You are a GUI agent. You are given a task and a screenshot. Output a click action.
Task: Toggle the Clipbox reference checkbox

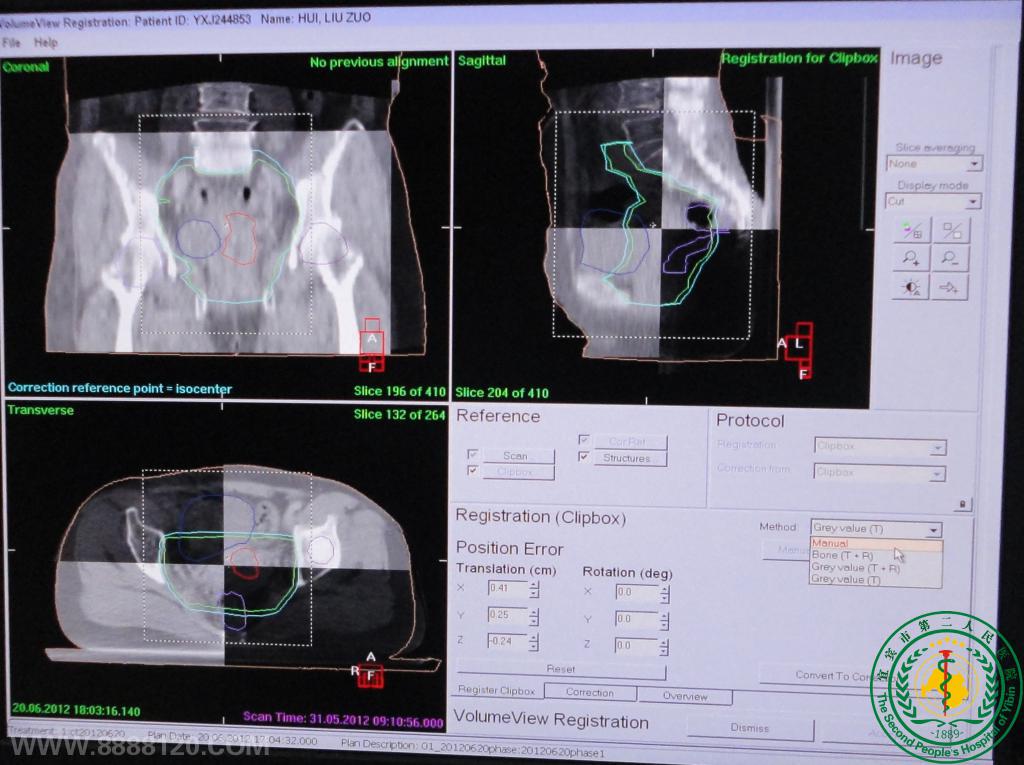pyautogui.click(x=473, y=471)
